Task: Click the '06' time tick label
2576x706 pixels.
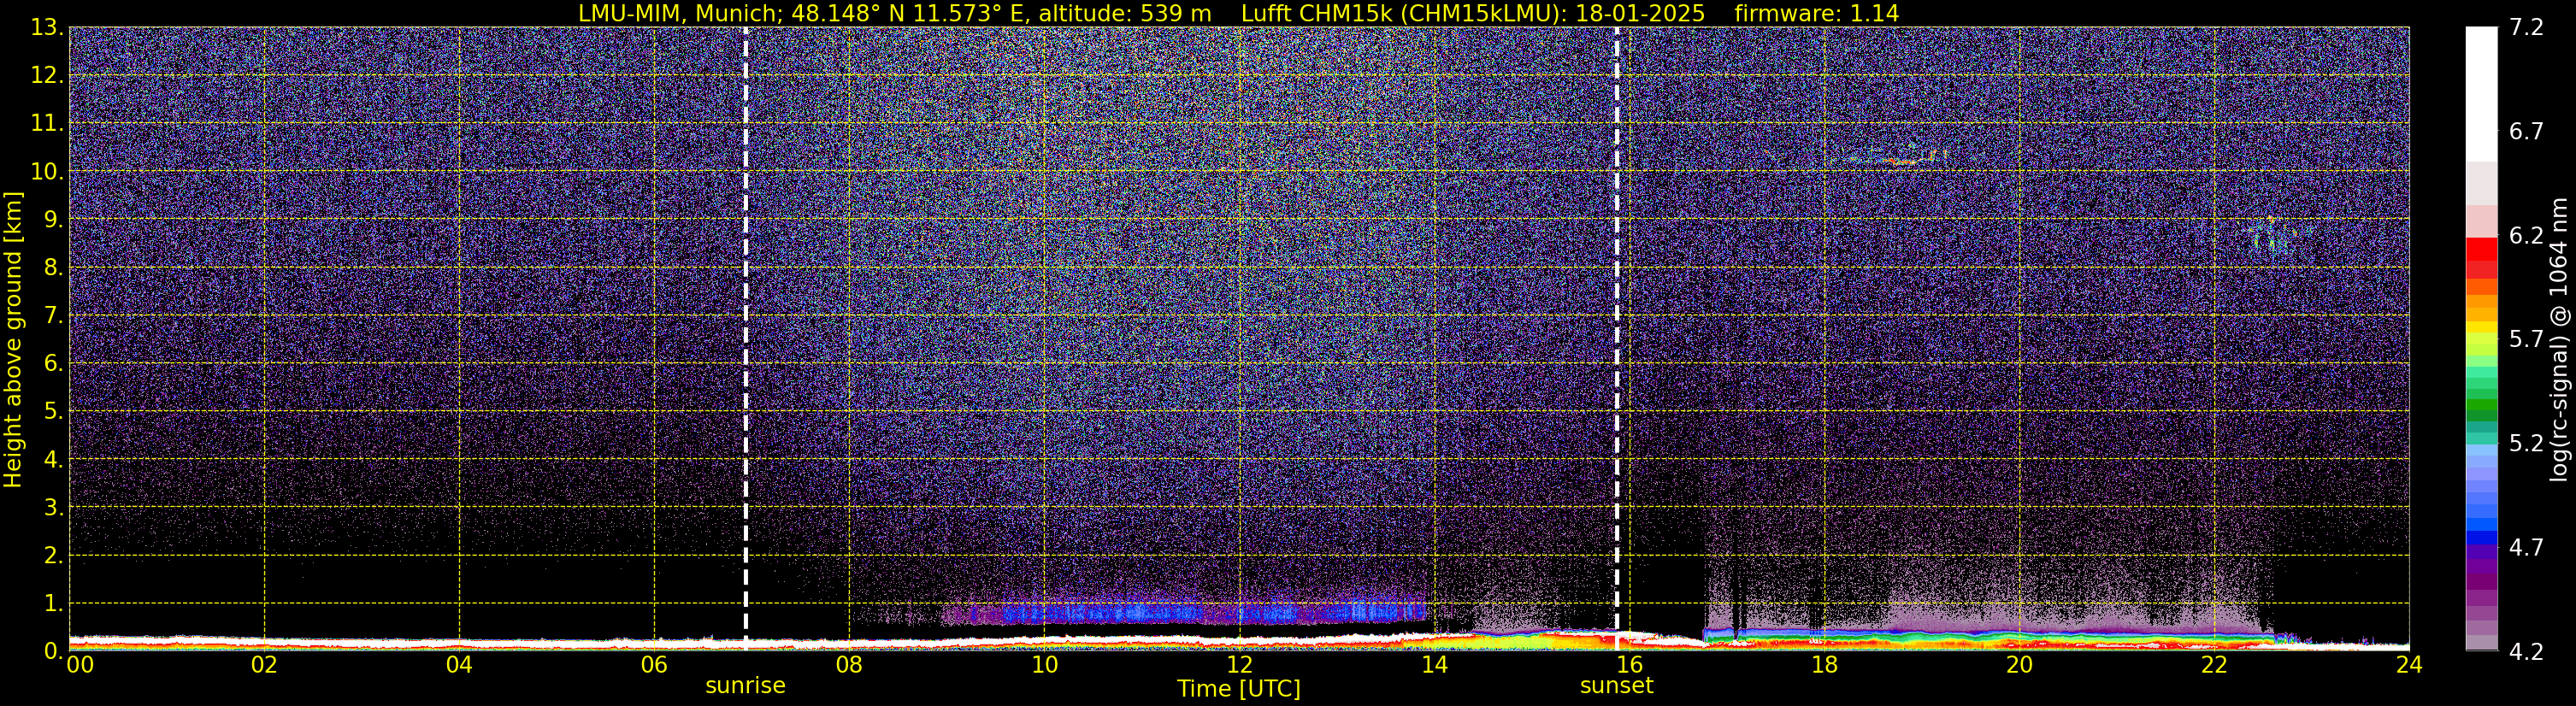Action: click(x=653, y=665)
